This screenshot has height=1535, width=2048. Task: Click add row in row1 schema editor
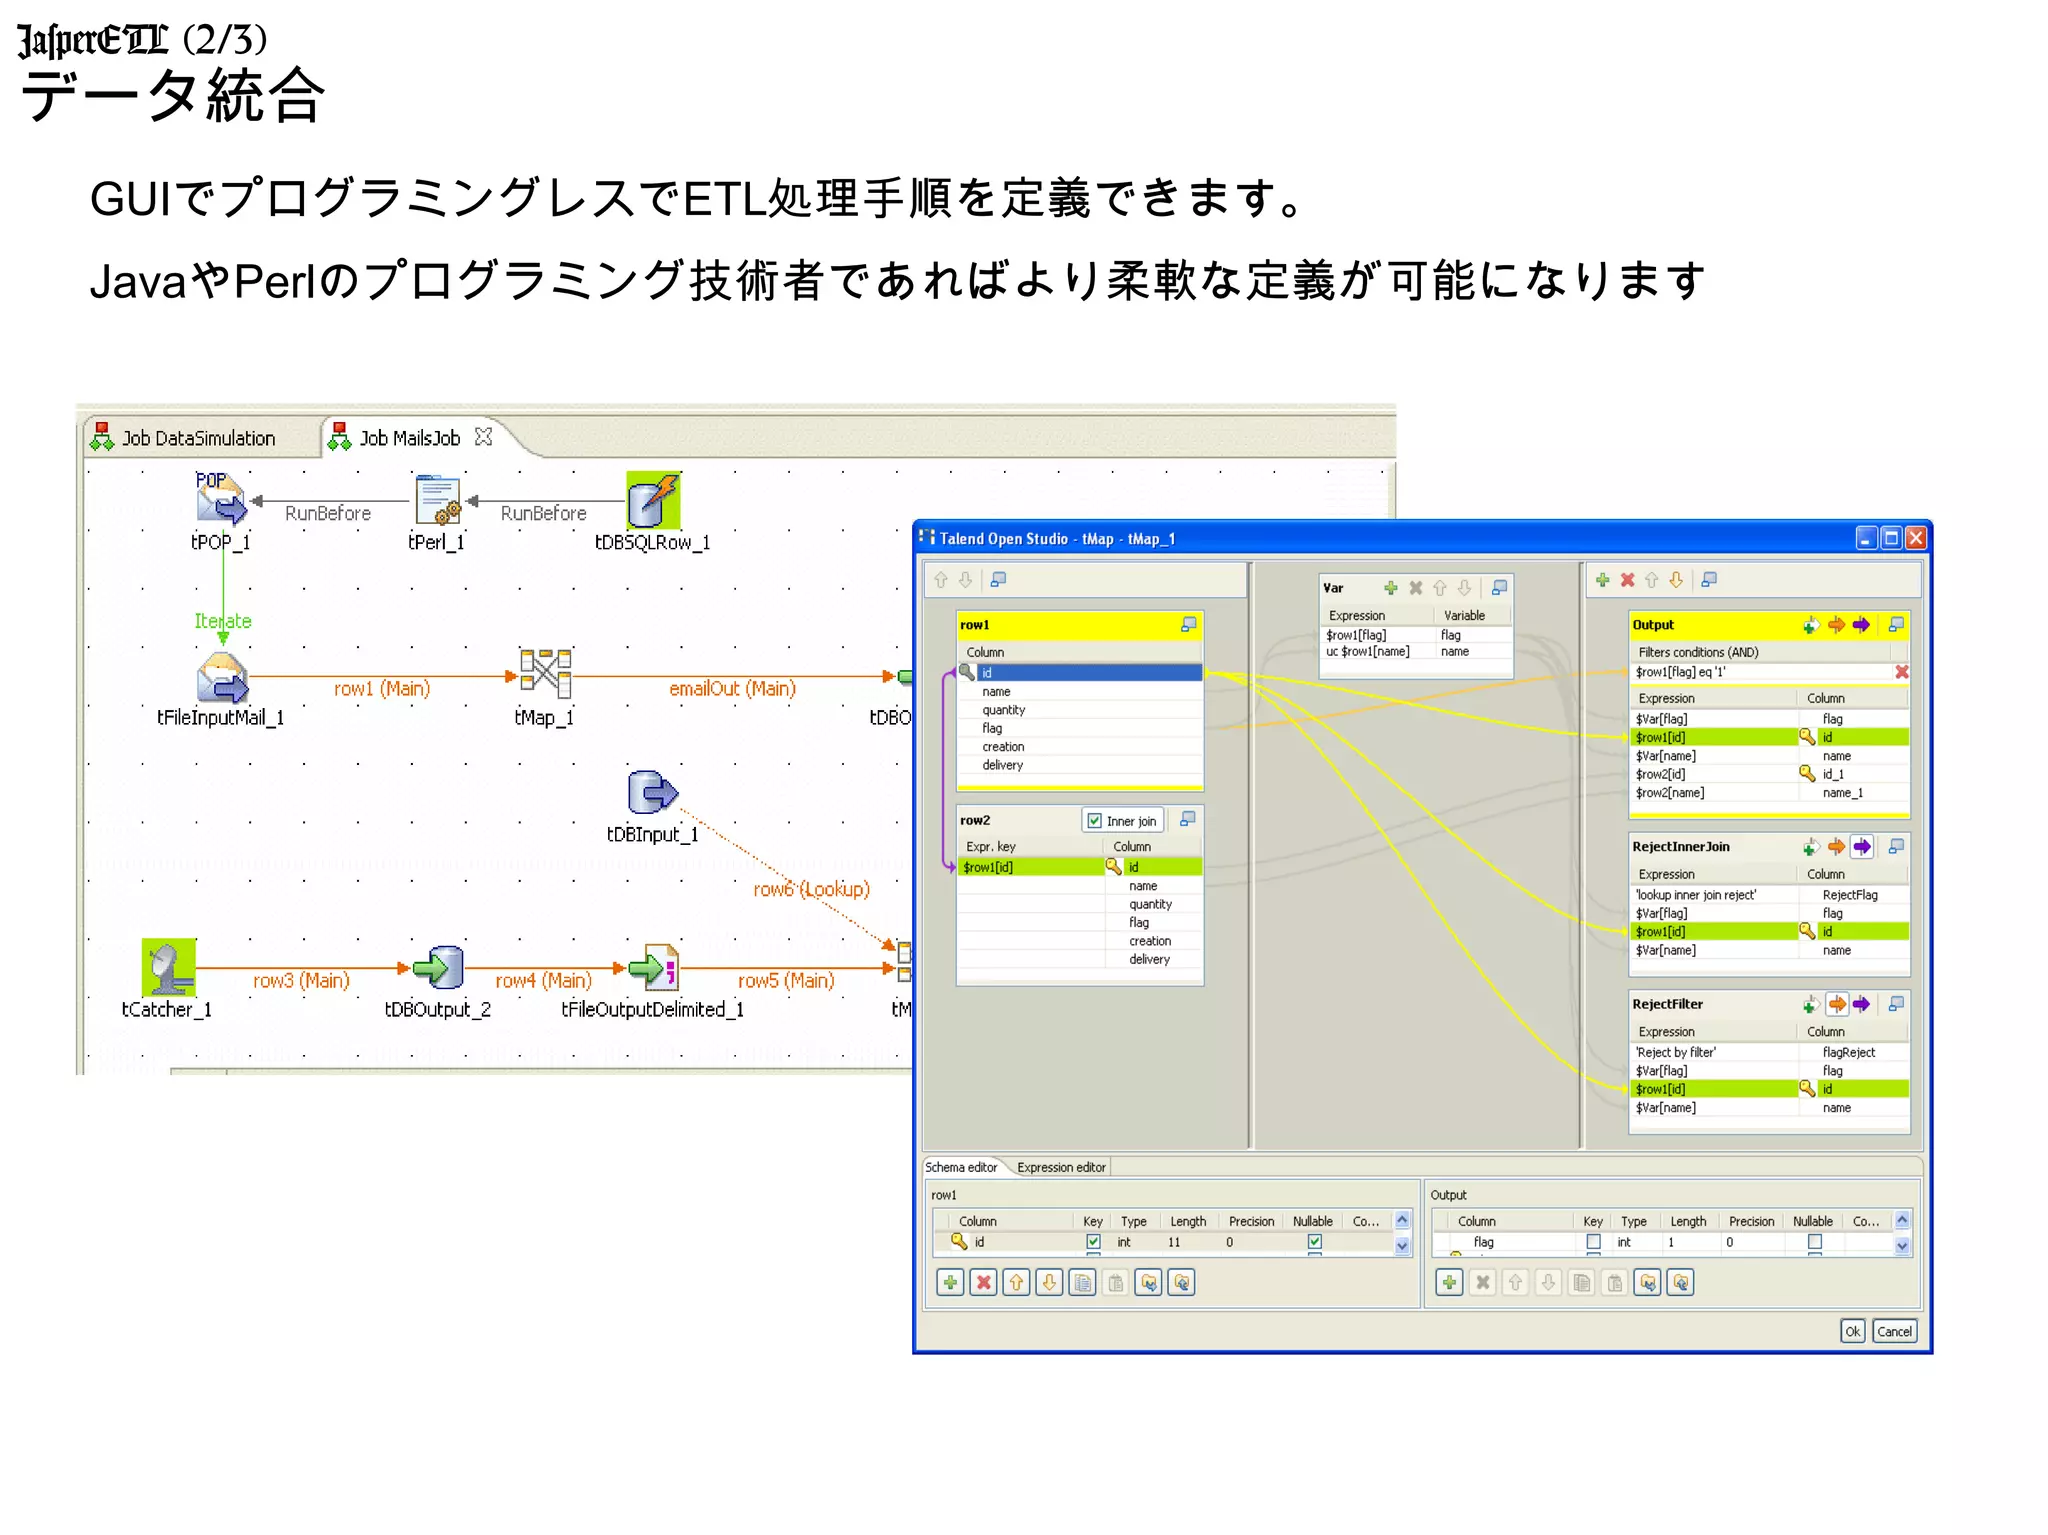pos(950,1282)
